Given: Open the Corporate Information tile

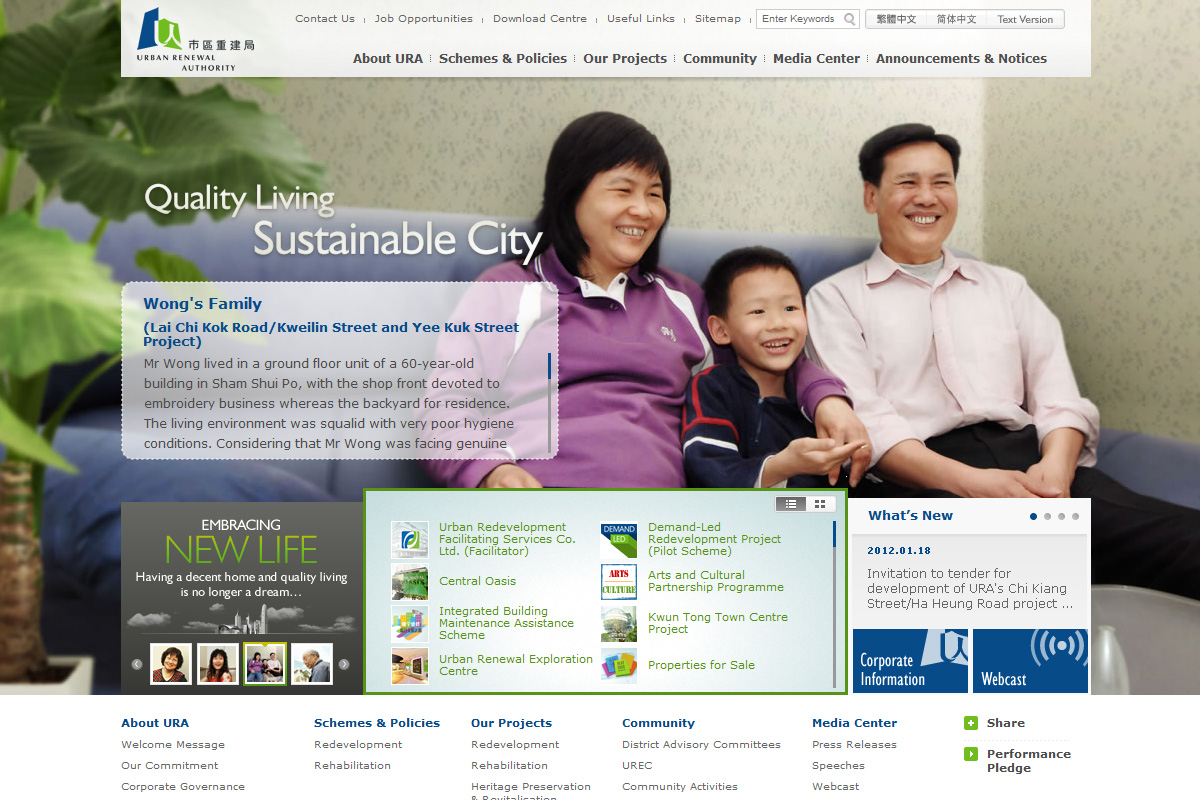Looking at the screenshot, I should tap(910, 661).
